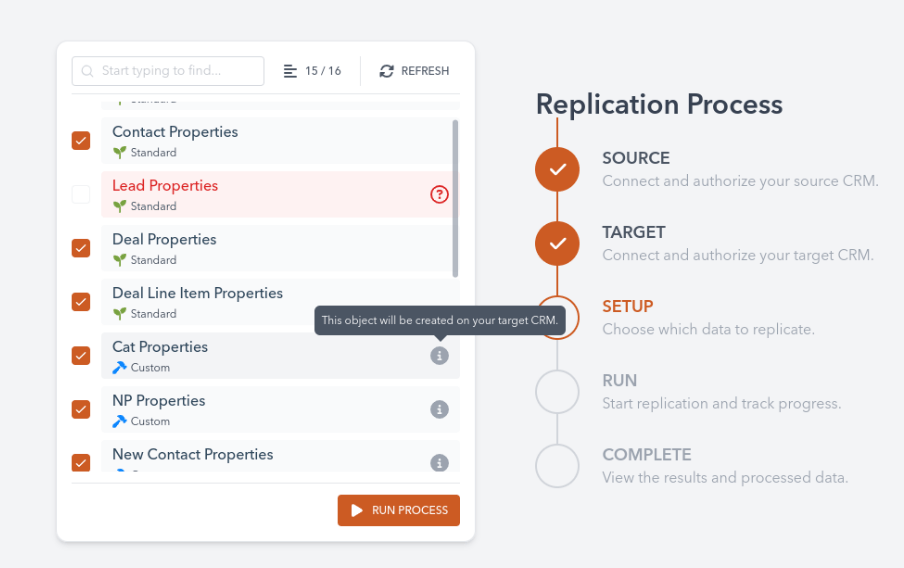The height and width of the screenshot is (568, 904).
Task: Click the TARGET step checkmark circle
Action: pos(557,243)
